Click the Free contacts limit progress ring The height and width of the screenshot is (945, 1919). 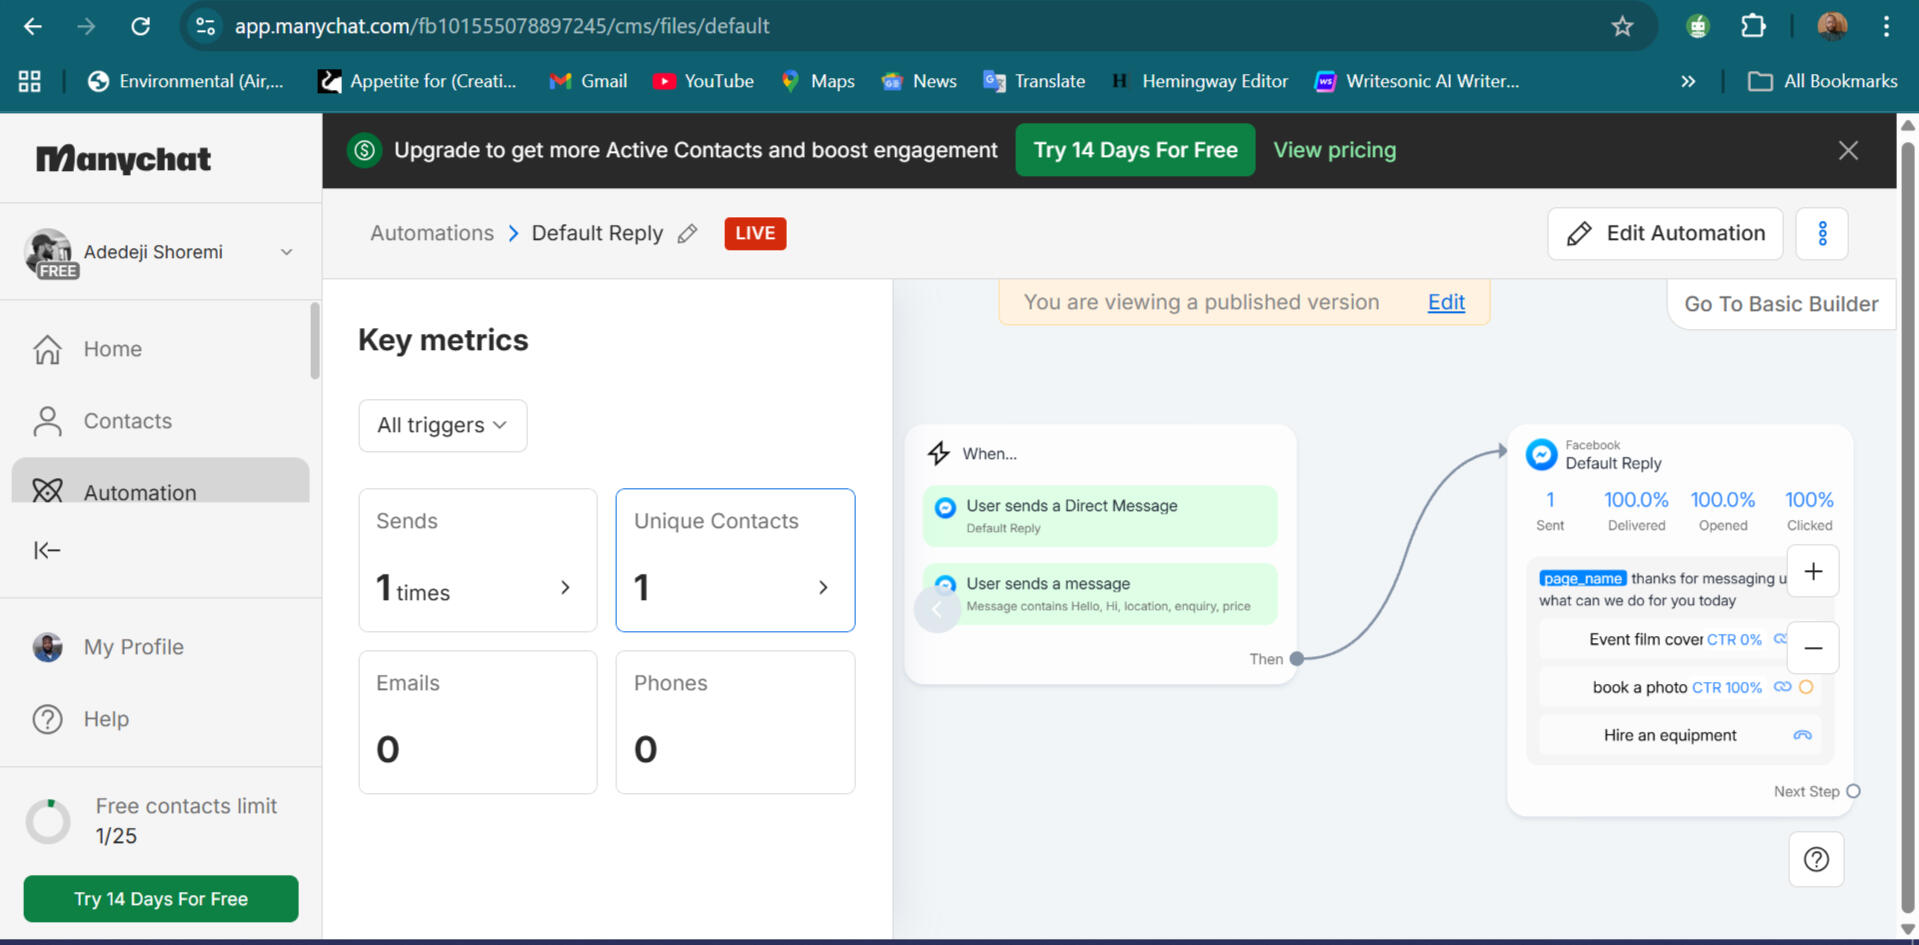[x=48, y=821]
